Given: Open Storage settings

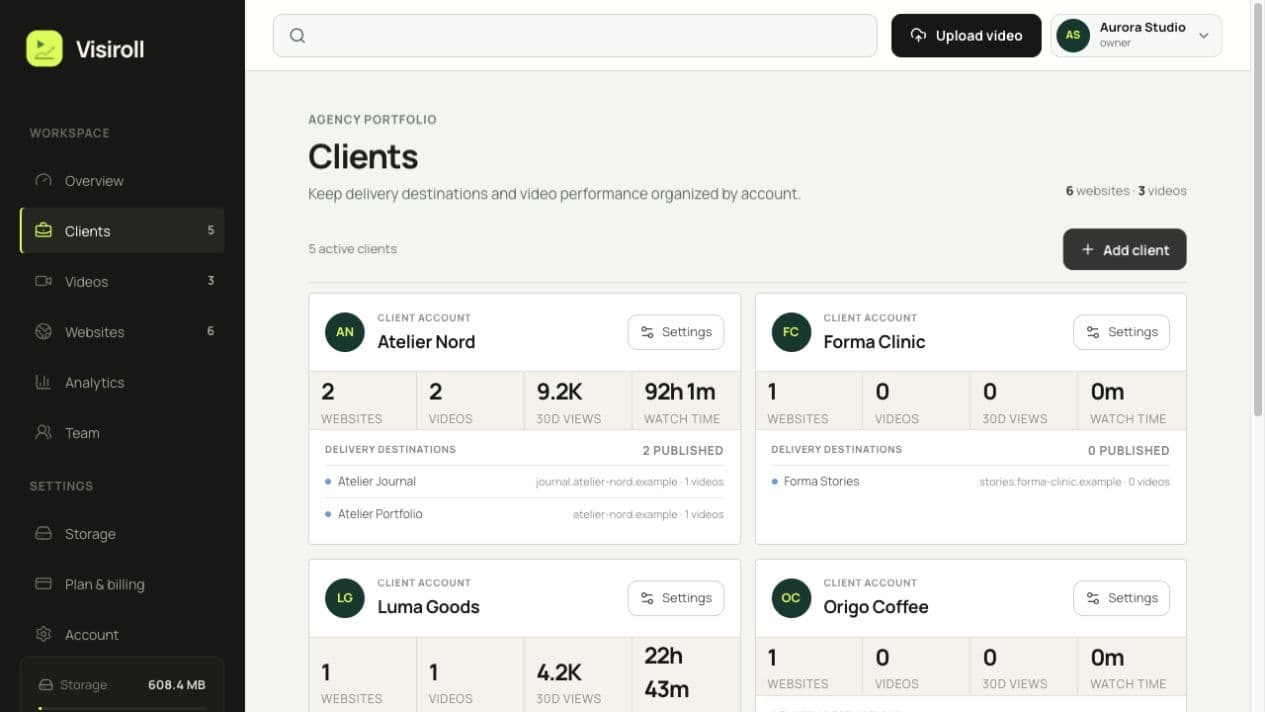Looking at the screenshot, I should point(122,534).
